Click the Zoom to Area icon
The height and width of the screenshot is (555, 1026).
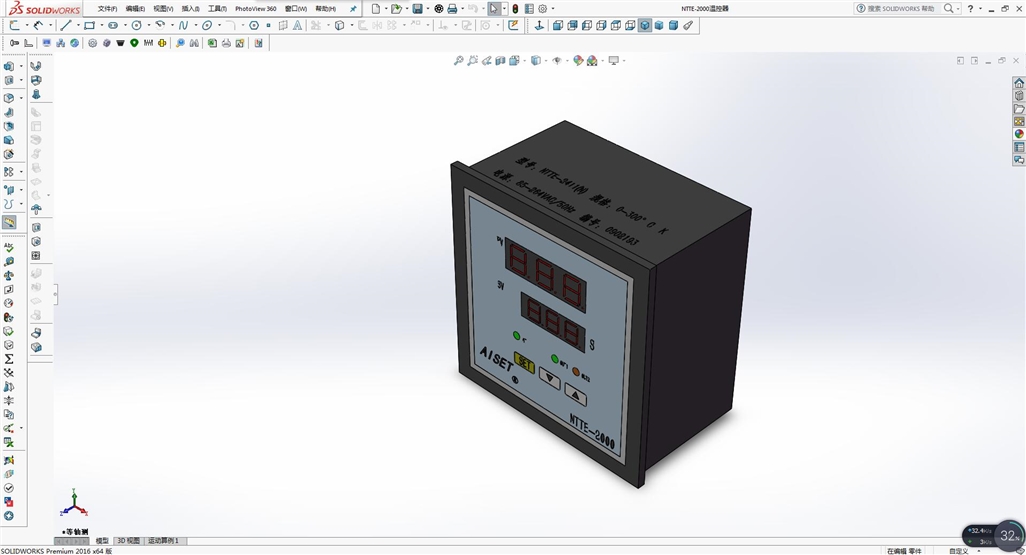tap(472, 60)
